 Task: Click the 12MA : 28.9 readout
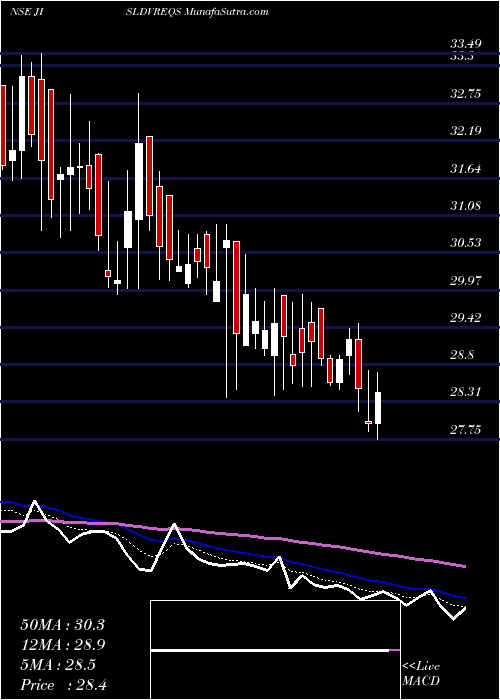tap(62, 645)
